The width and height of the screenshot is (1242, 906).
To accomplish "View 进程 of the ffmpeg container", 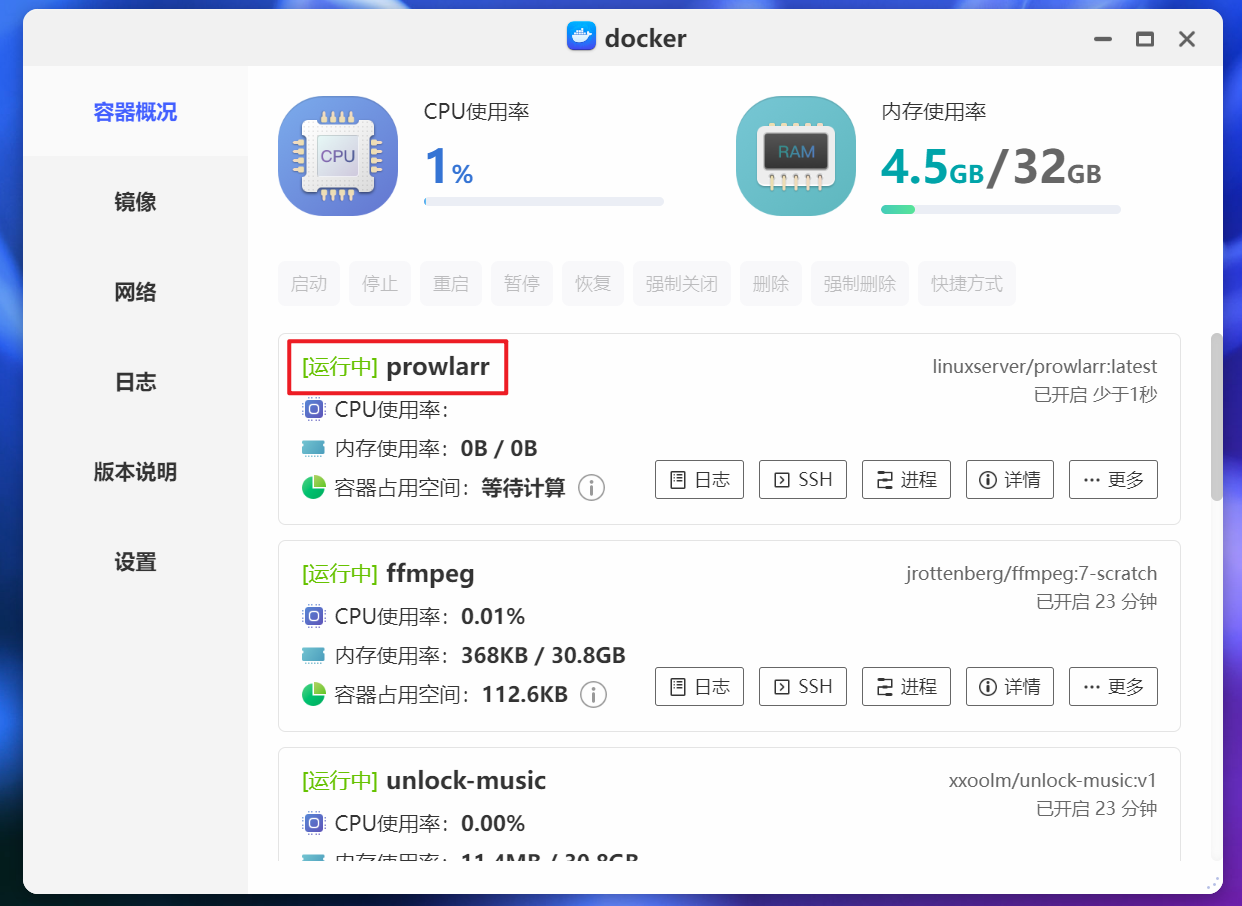I will [x=906, y=687].
